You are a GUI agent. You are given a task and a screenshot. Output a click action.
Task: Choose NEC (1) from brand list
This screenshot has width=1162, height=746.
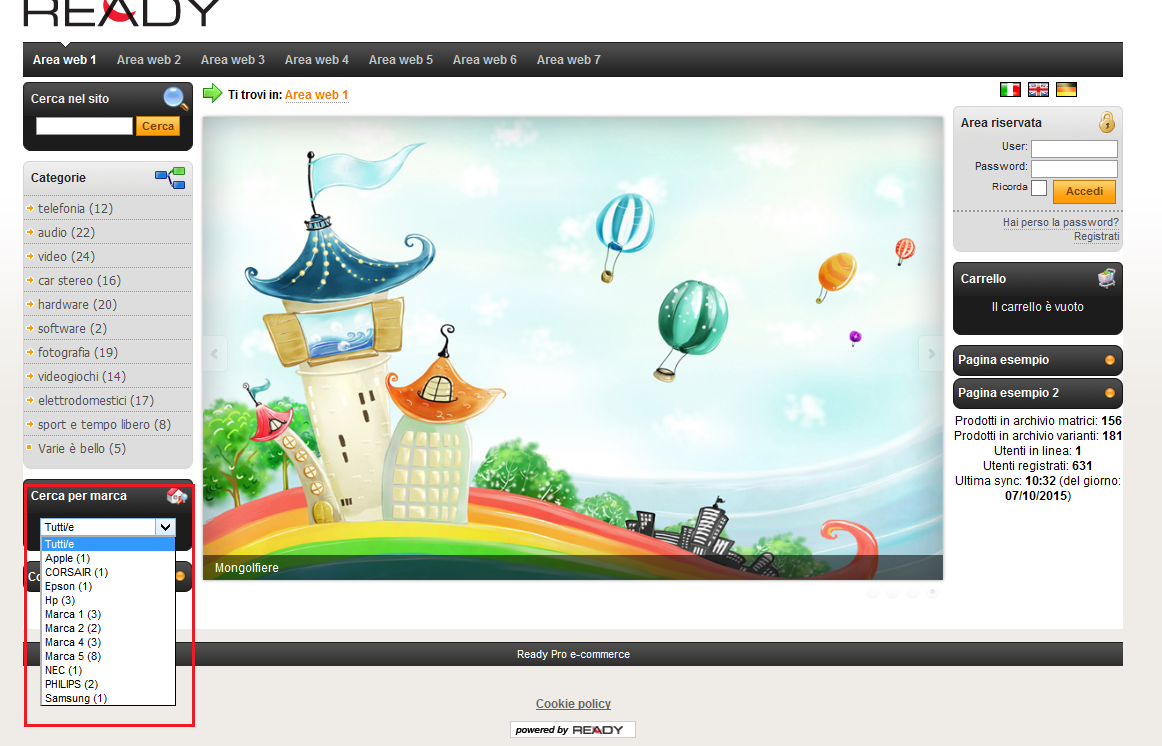108,670
